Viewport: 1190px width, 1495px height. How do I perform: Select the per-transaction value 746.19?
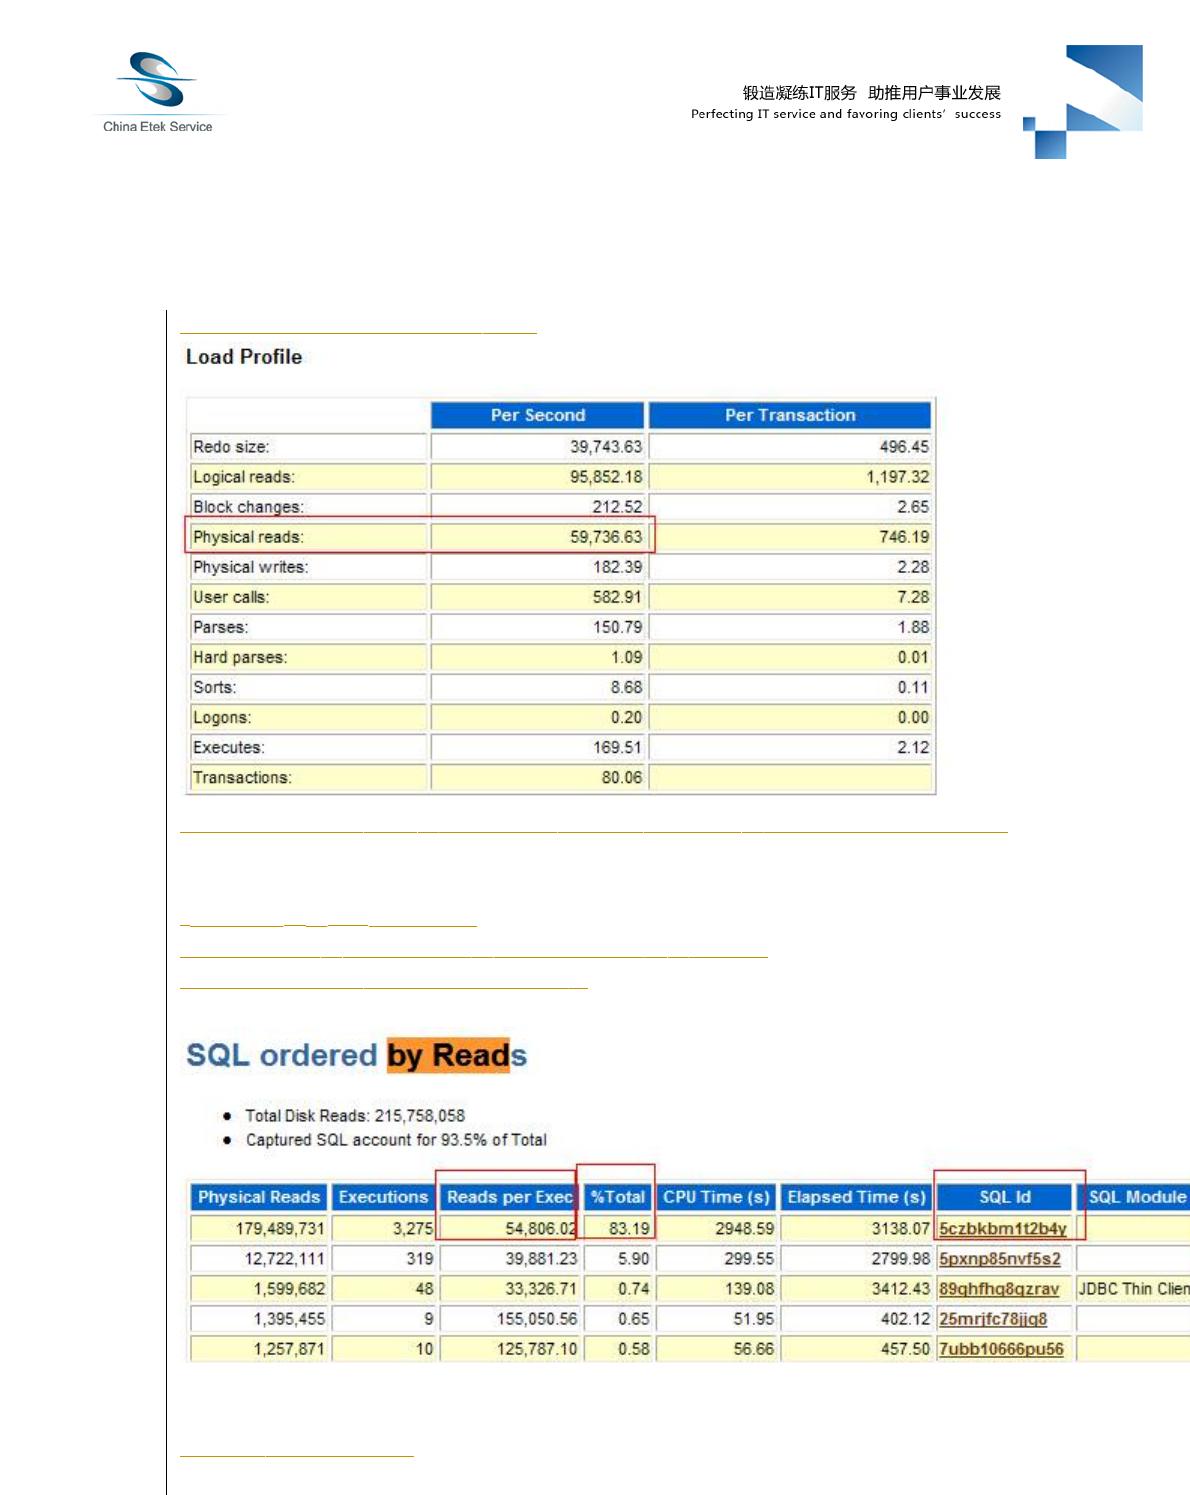tap(904, 537)
